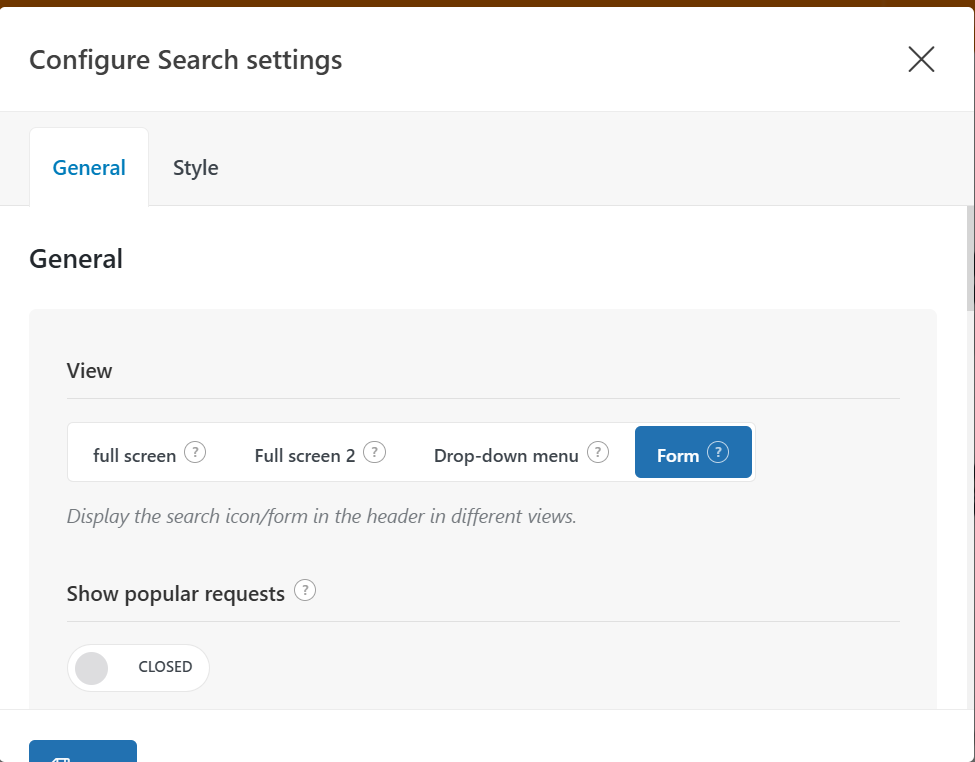The width and height of the screenshot is (975, 762).
Task: Switch to the Style tab
Action: [195, 168]
